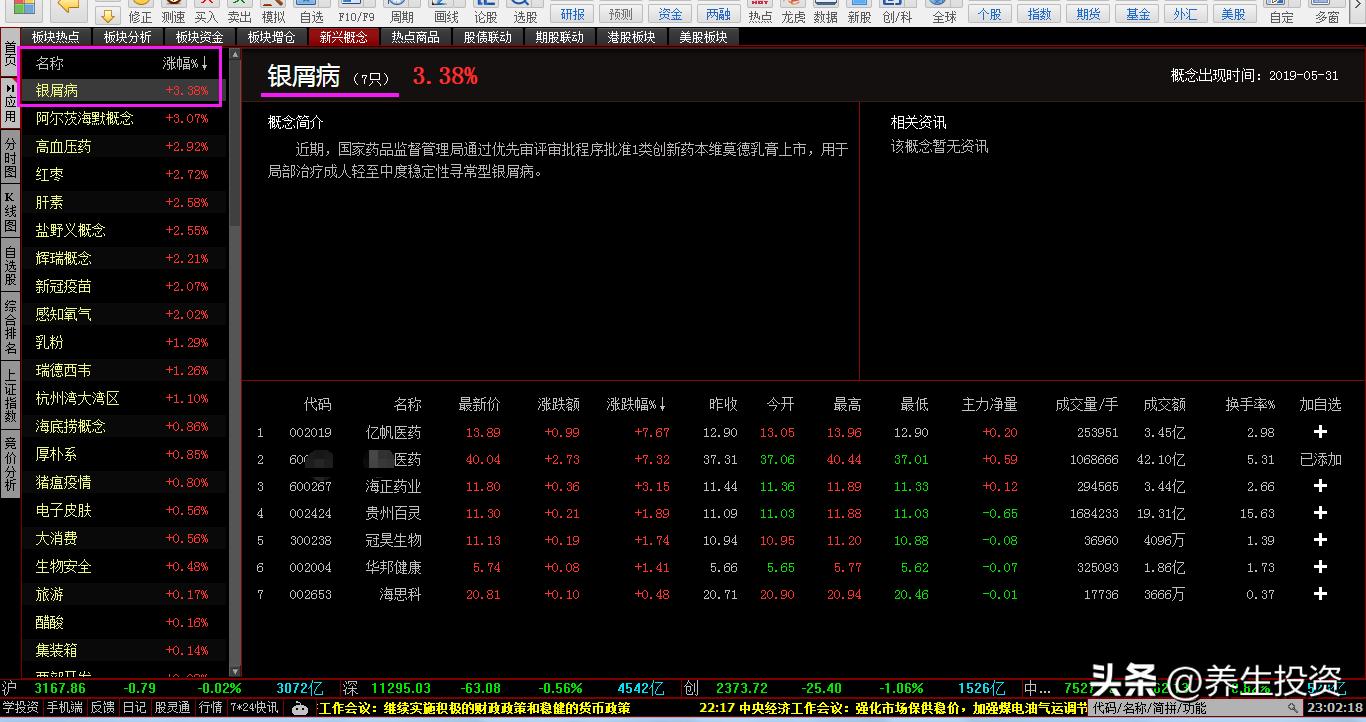Sort stock table by 涨跌幅% column
Image resolution: width=1366 pixels, height=722 pixels.
coord(637,405)
